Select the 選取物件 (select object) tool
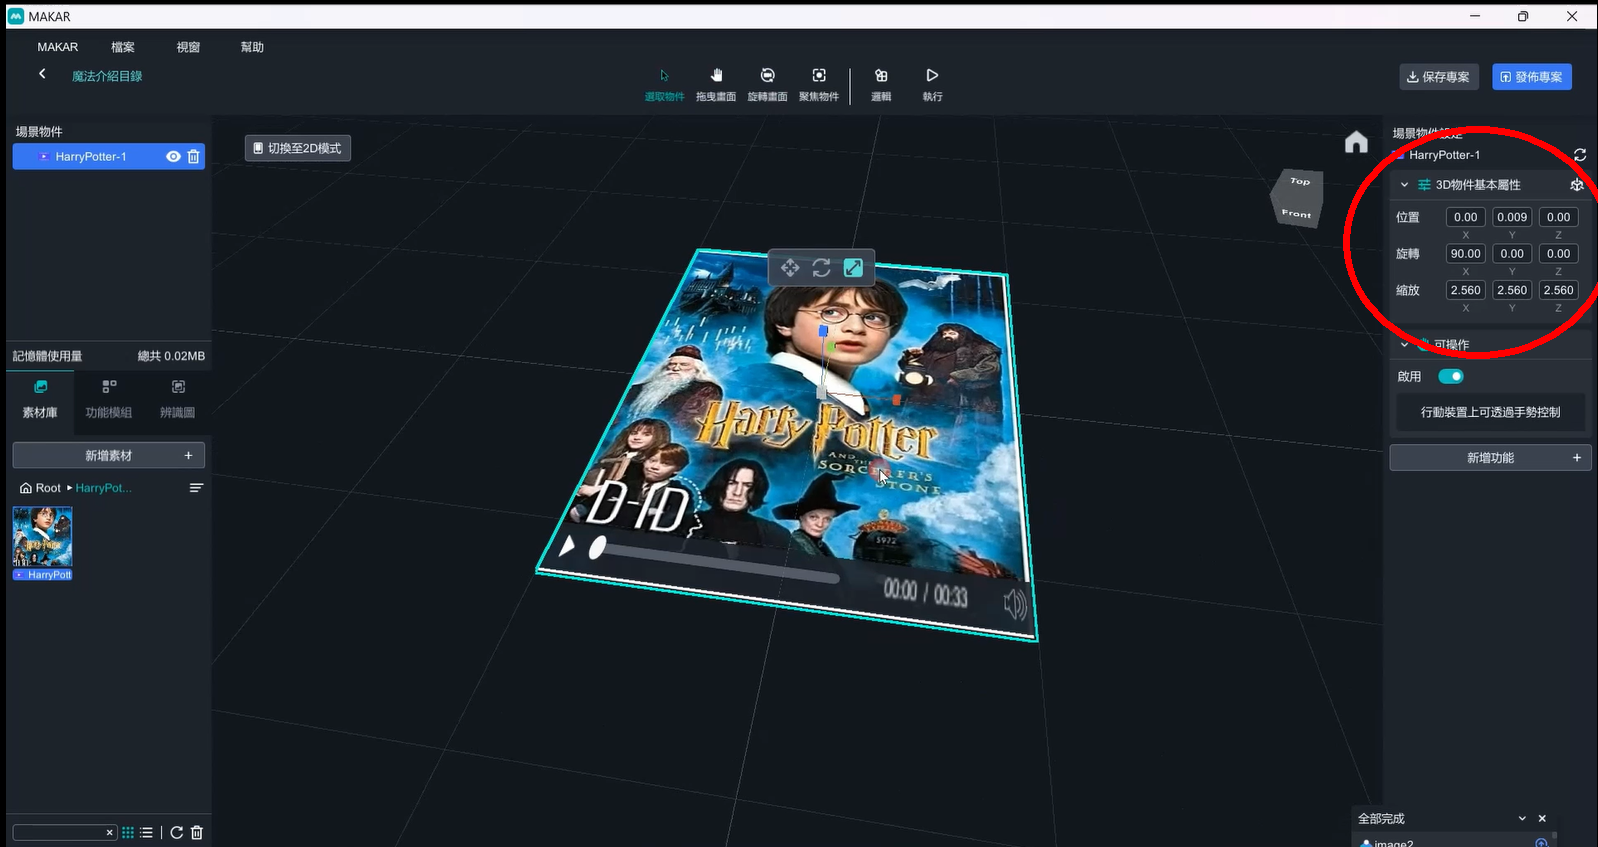This screenshot has width=1598, height=847. coord(664,83)
